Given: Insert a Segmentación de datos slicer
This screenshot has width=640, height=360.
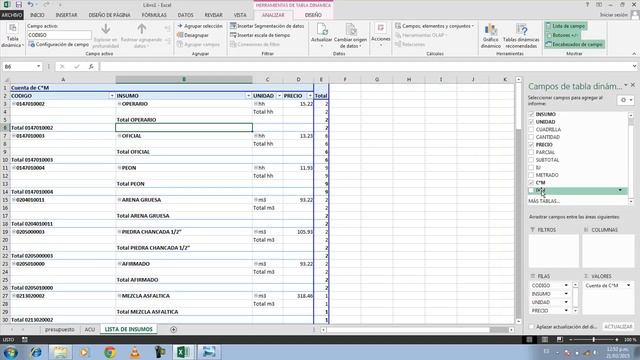Looking at the screenshot, I should (267, 26).
